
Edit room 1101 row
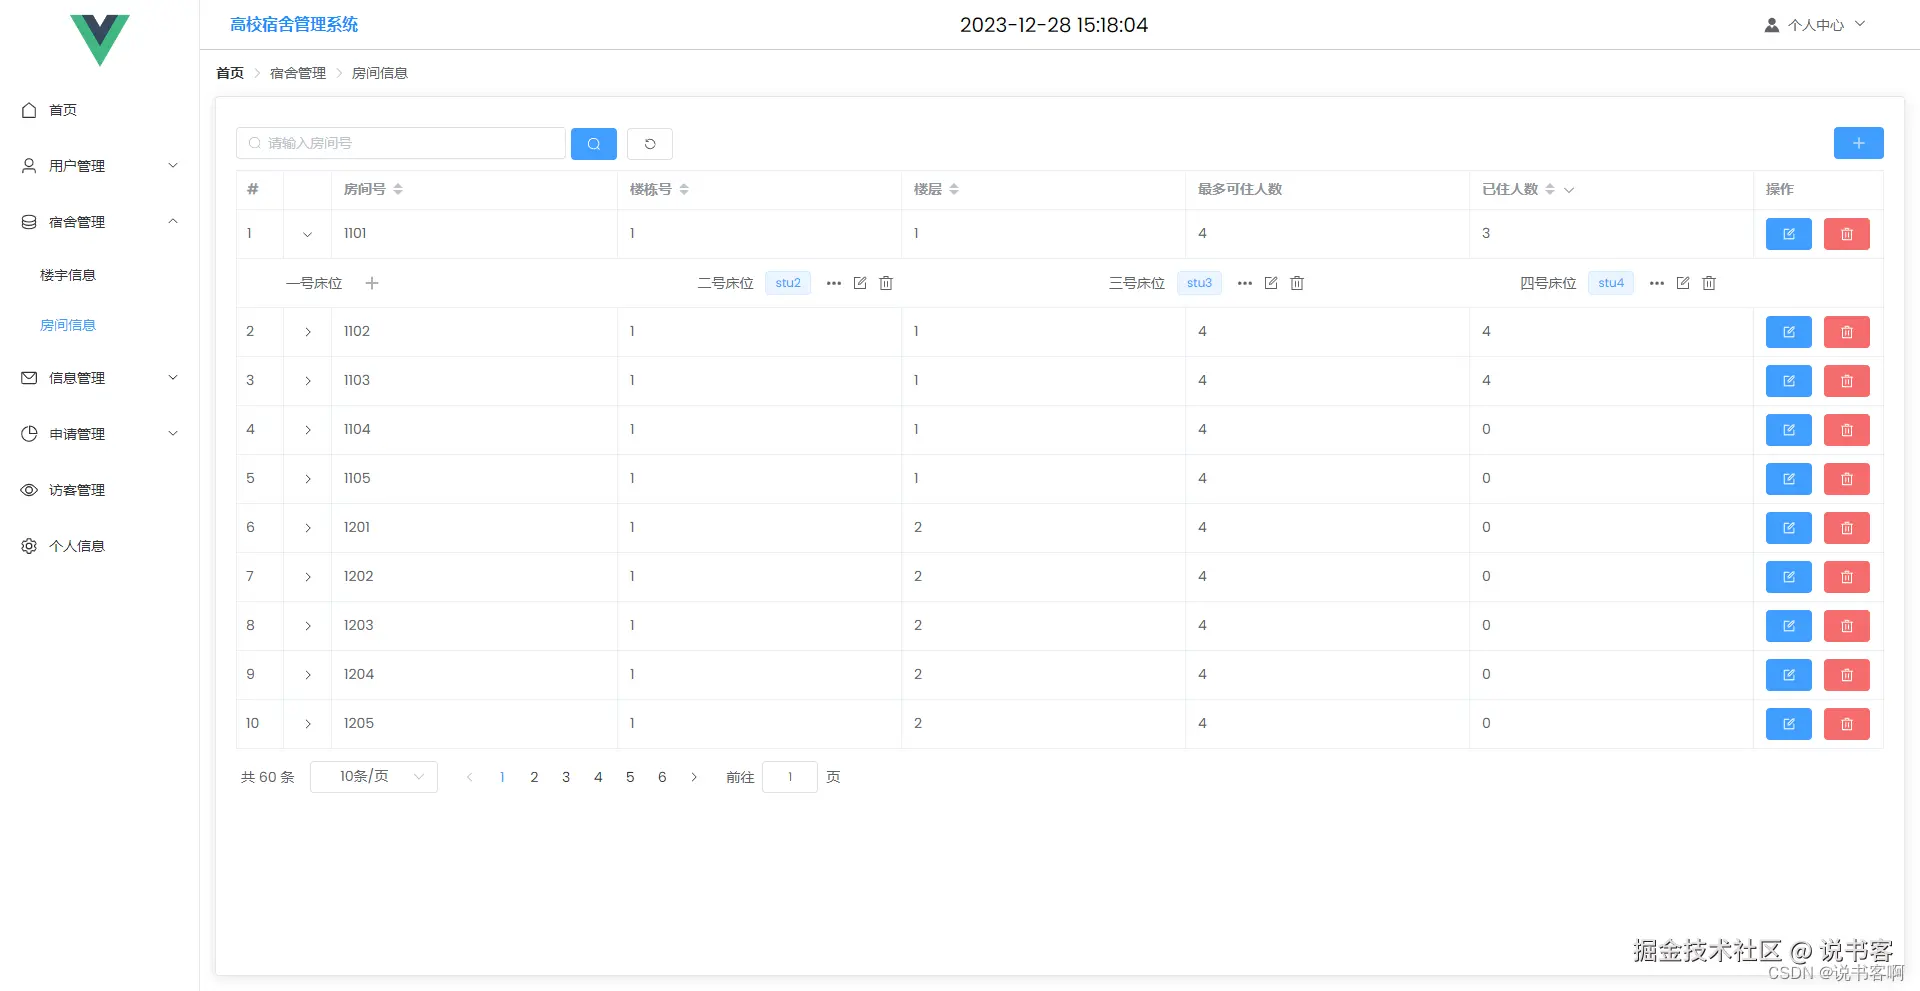point(1789,234)
